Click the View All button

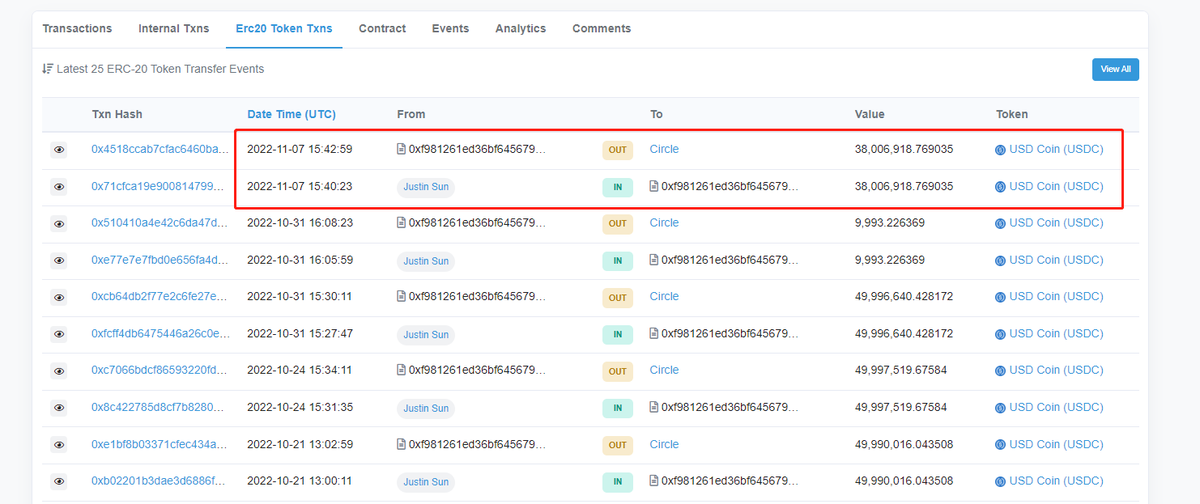[x=1115, y=69]
